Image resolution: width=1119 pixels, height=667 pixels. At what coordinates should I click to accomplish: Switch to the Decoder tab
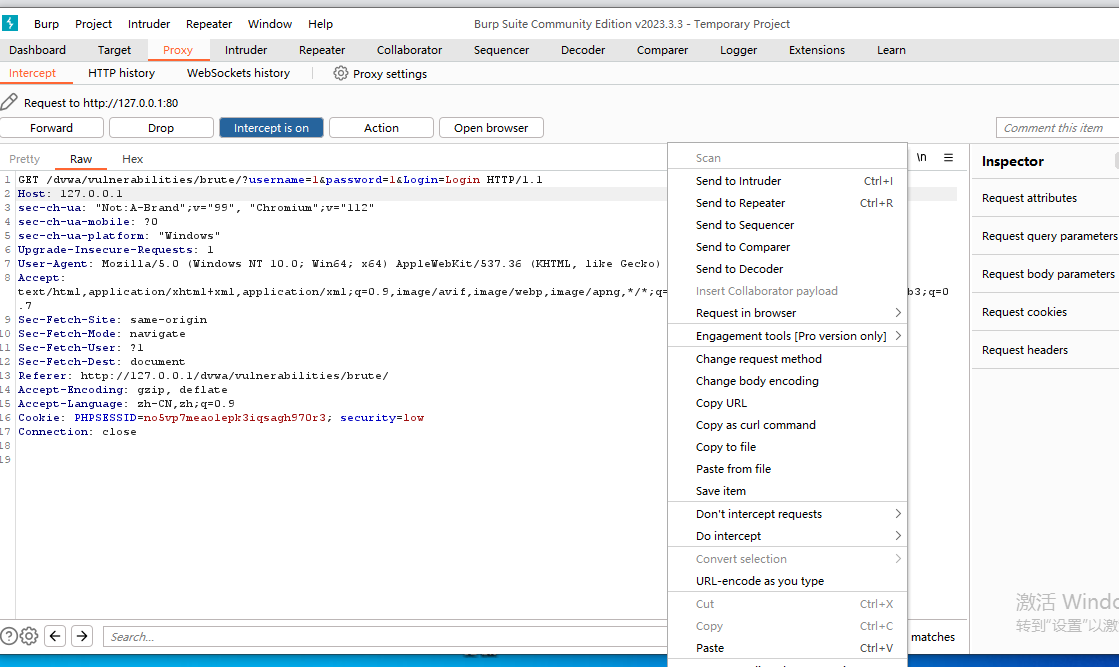click(583, 50)
